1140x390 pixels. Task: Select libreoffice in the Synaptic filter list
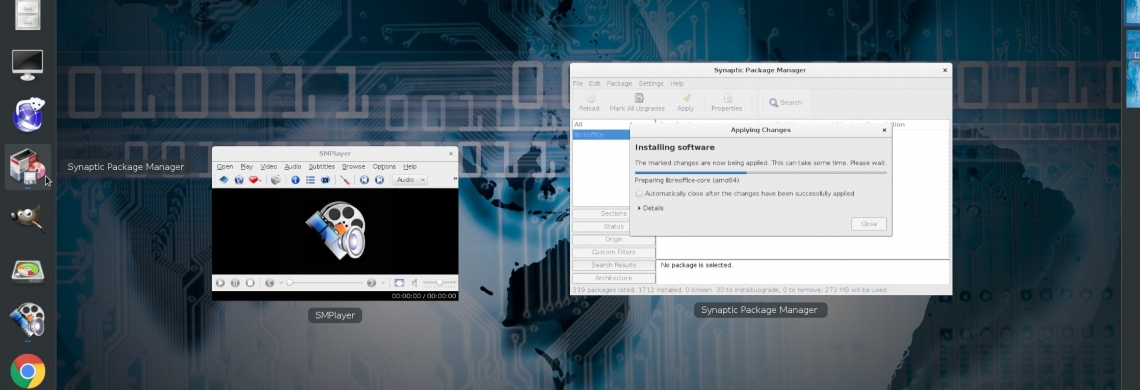click(x=600, y=135)
